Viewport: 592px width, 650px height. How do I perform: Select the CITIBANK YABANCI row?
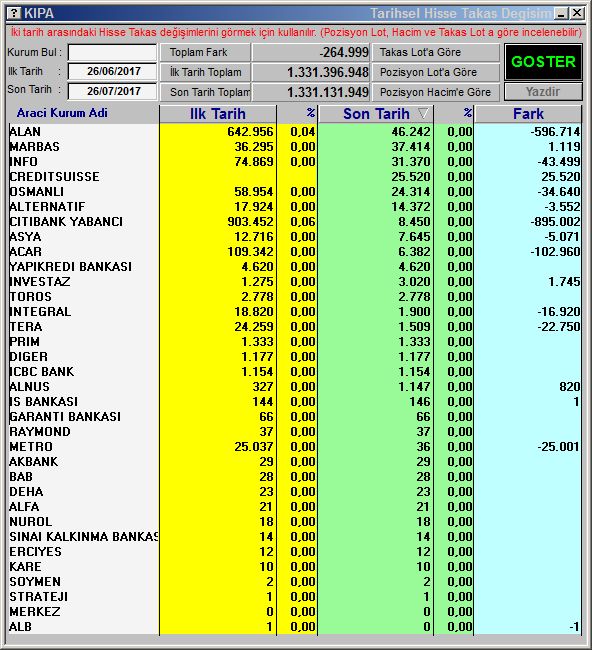pyautogui.click(x=295, y=222)
